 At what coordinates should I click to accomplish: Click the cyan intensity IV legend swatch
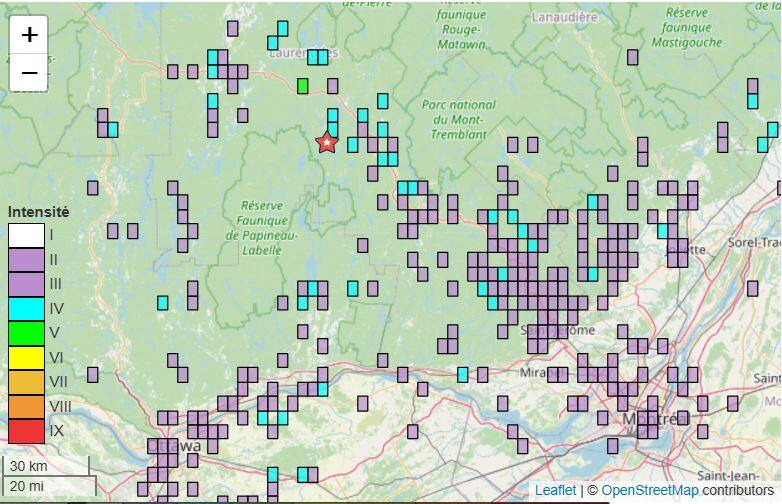(26, 309)
